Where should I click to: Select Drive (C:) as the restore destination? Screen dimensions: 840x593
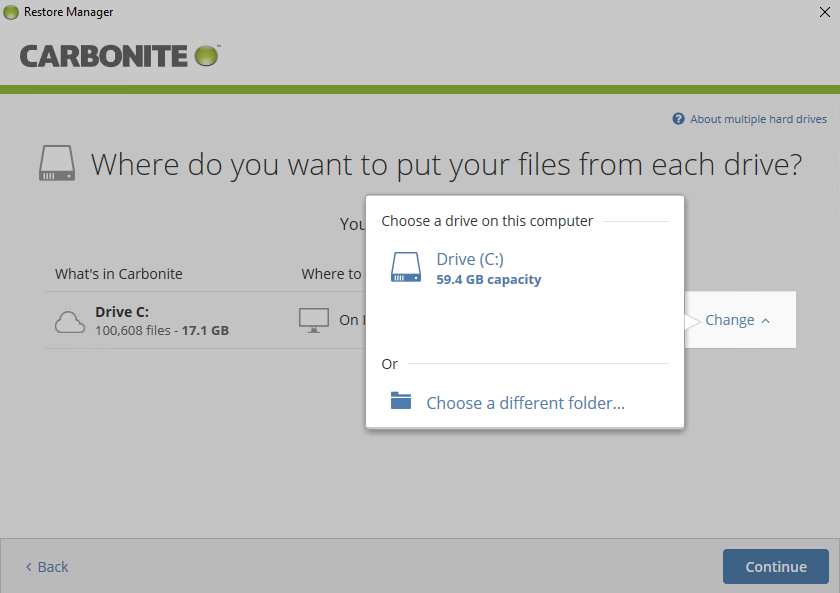471,258
